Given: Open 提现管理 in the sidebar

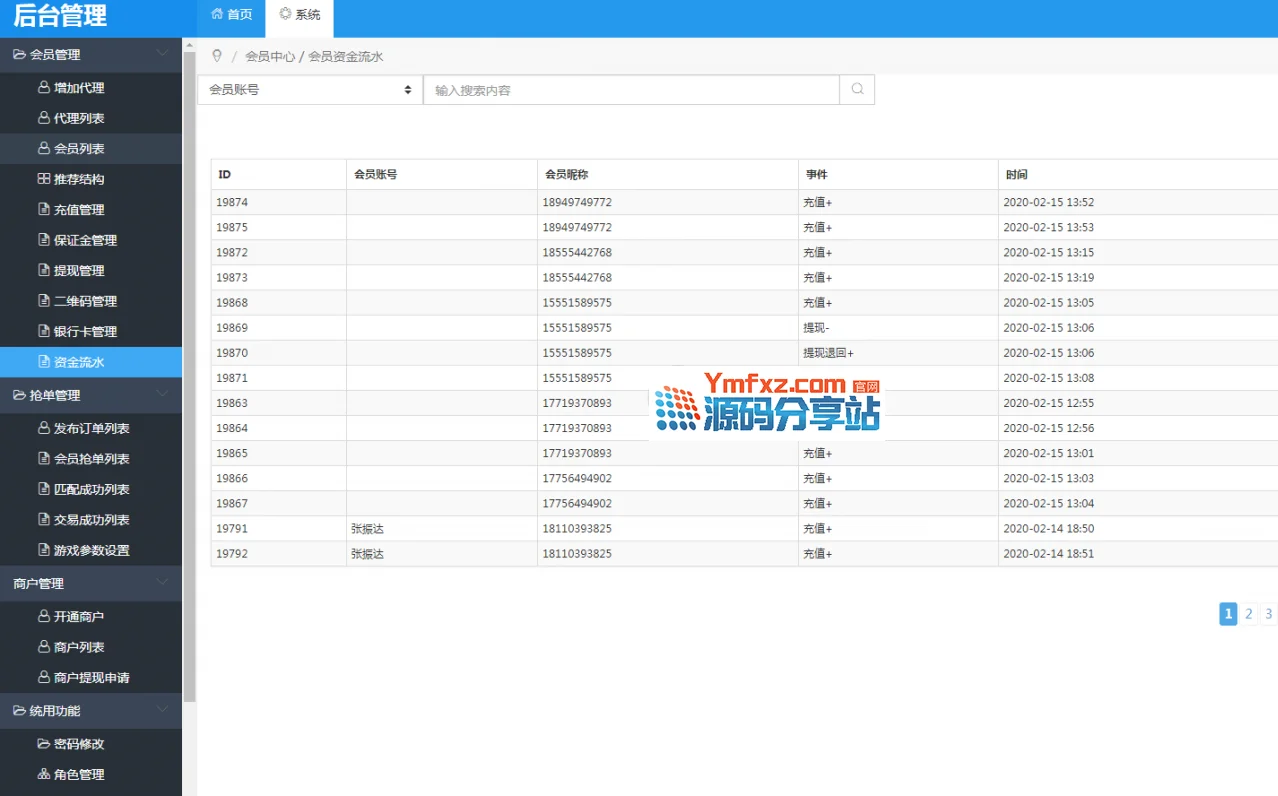Looking at the screenshot, I should [x=79, y=271].
